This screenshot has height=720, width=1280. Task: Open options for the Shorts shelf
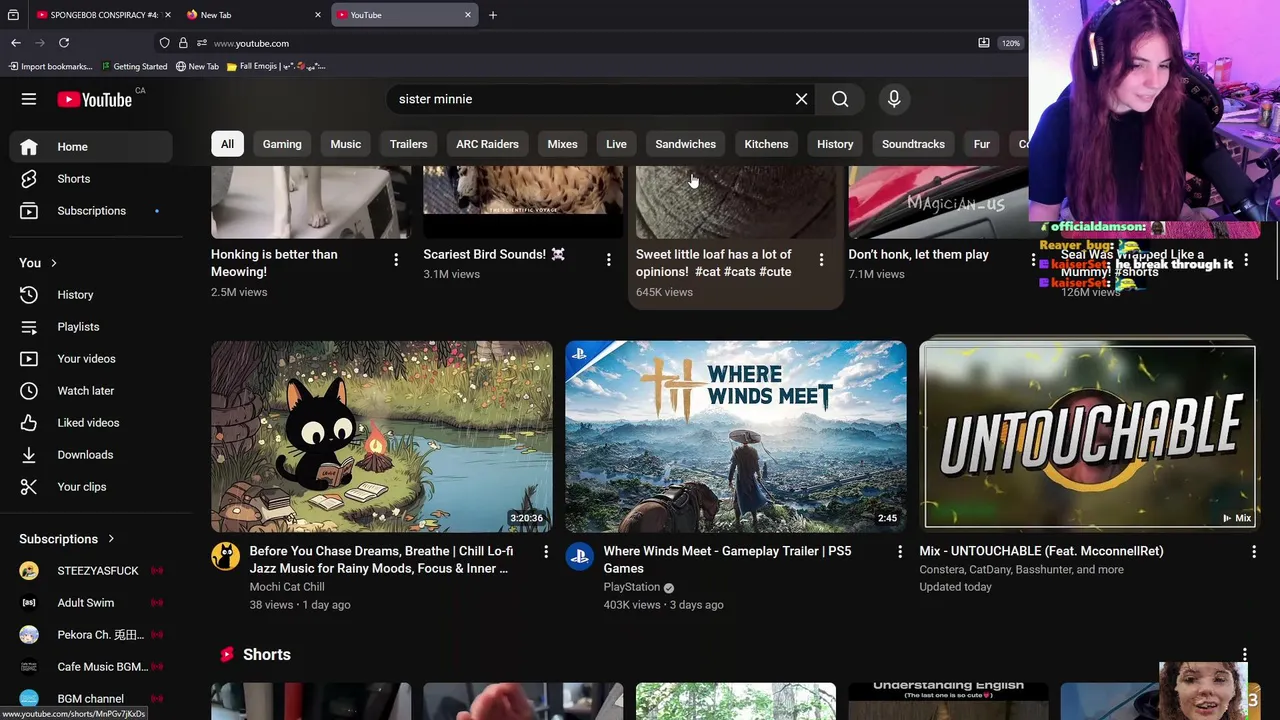[x=1244, y=654]
